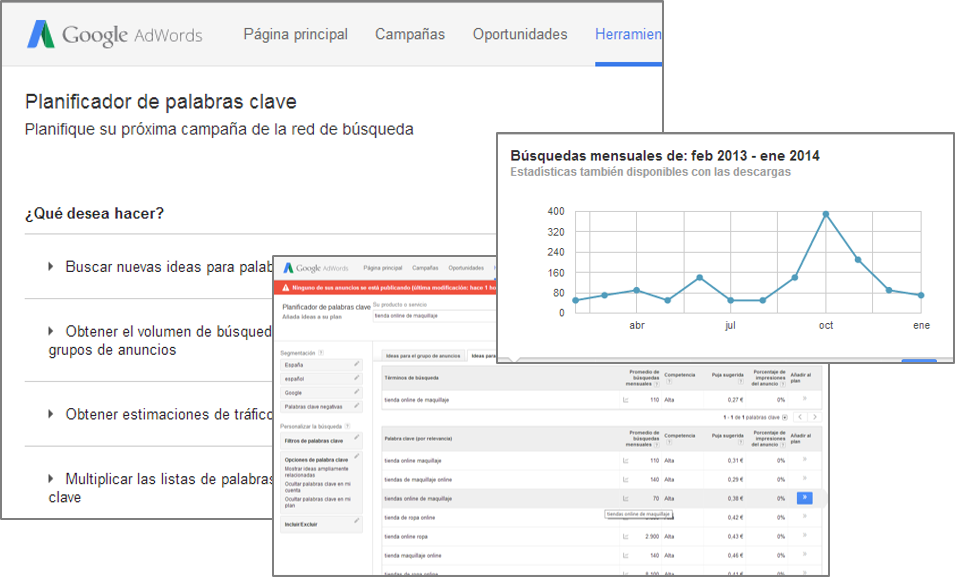Click 'Mostrar ideas ampliamente relacionadas' option
This screenshot has width=955, height=577.
pos(317,472)
